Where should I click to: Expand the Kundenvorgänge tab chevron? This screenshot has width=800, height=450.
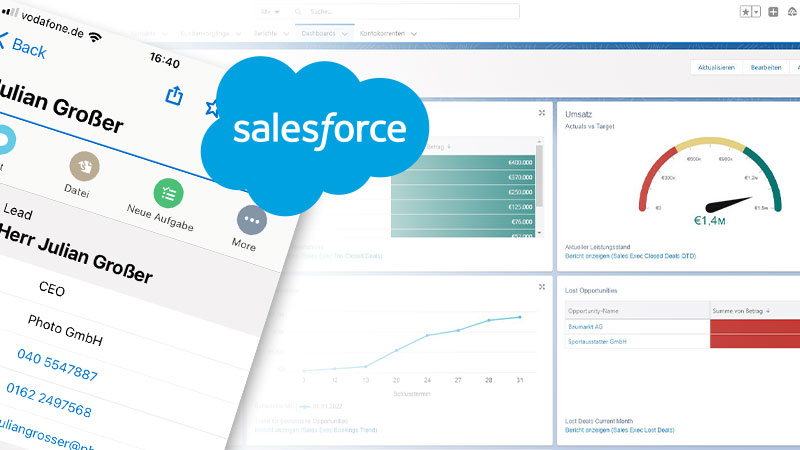pyautogui.click(x=238, y=34)
